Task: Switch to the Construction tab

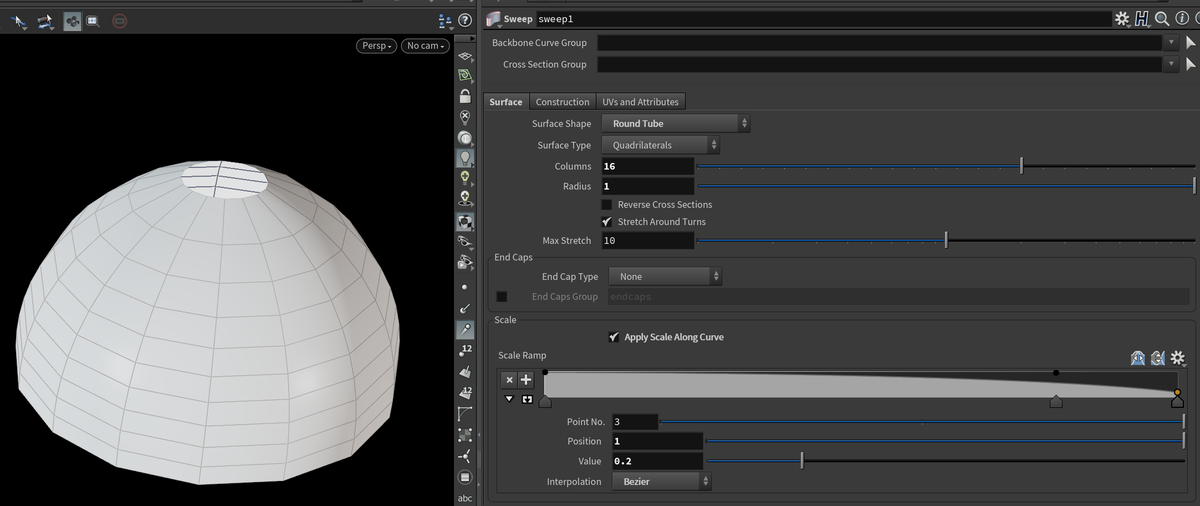Action: point(562,102)
